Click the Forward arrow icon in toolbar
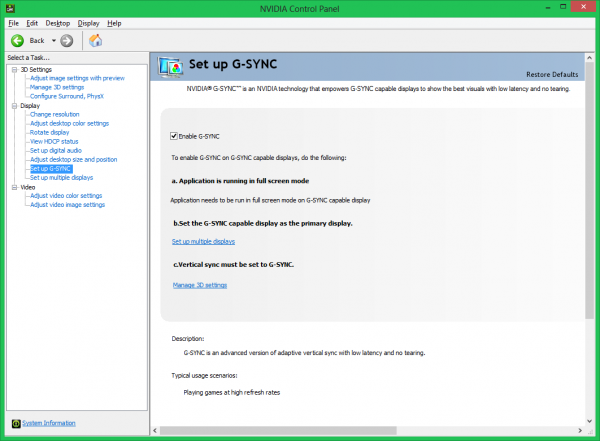600x441 pixels. pos(67,41)
